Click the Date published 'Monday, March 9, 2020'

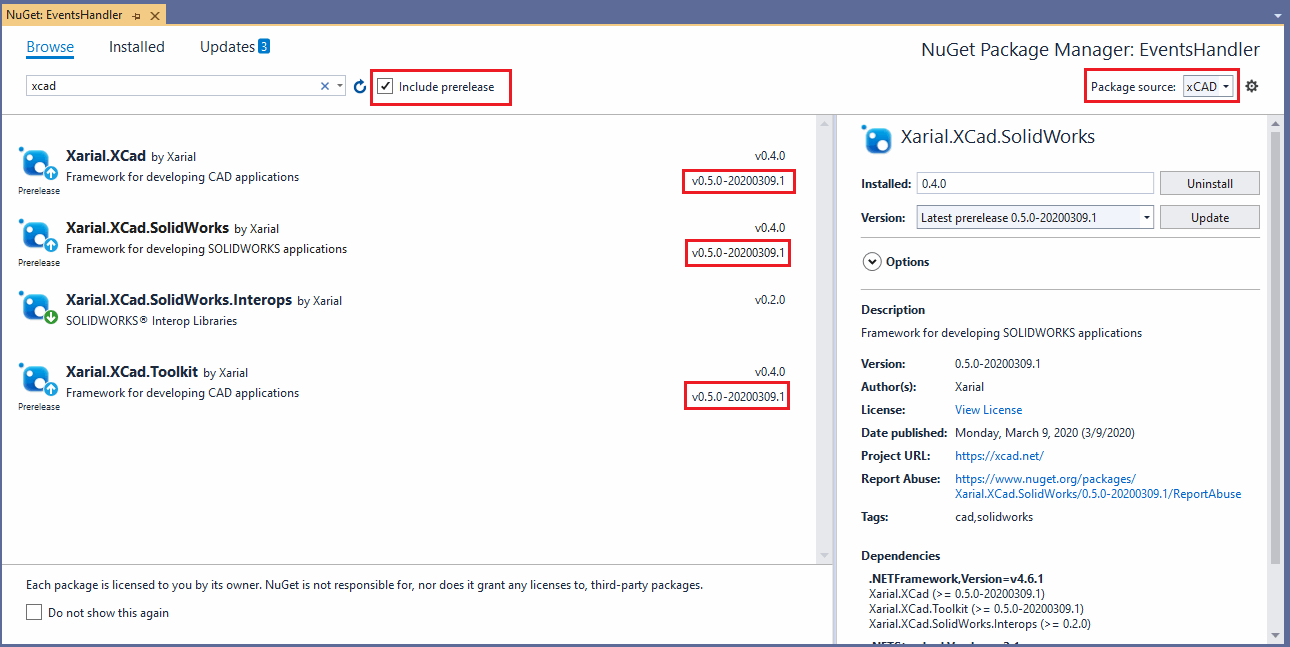(x=1044, y=433)
